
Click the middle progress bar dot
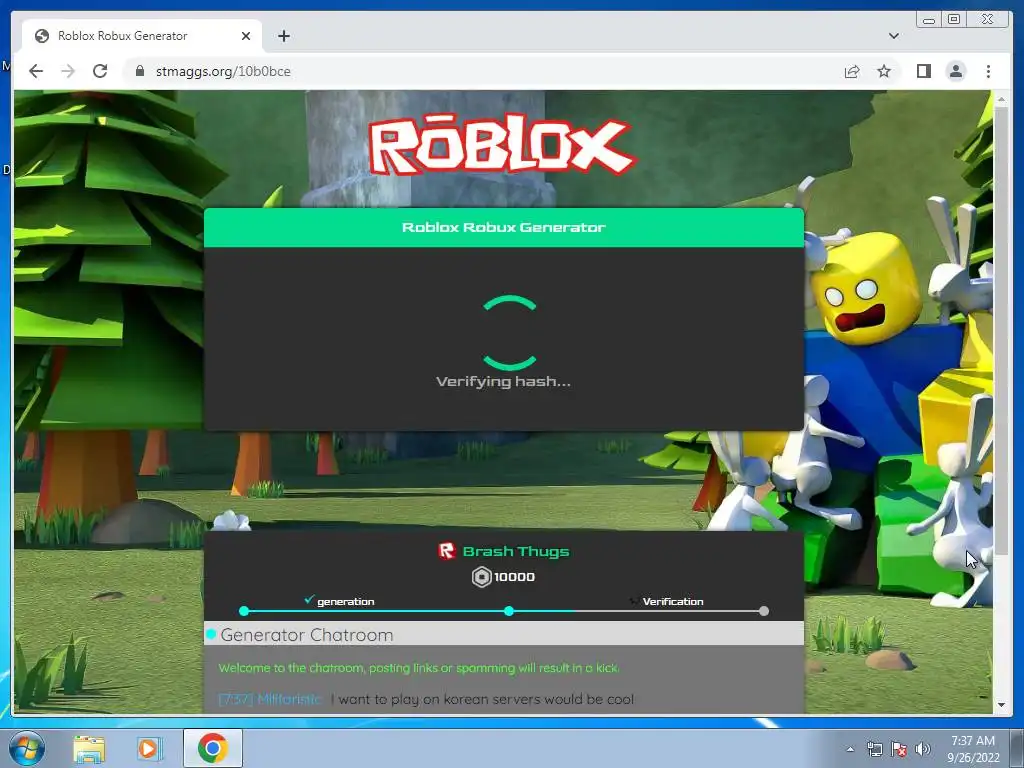[509, 611]
